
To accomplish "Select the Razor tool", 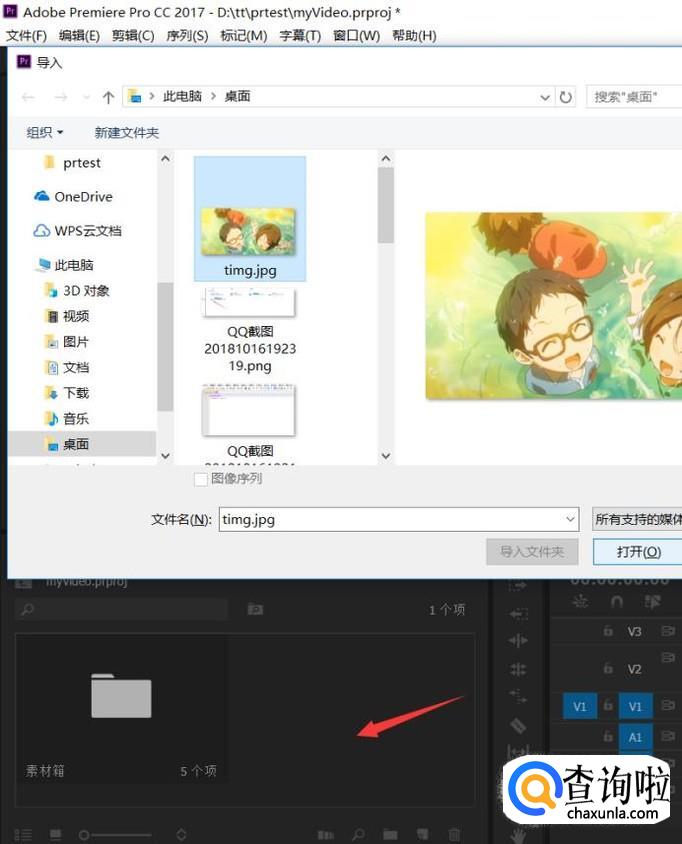I will (518, 726).
